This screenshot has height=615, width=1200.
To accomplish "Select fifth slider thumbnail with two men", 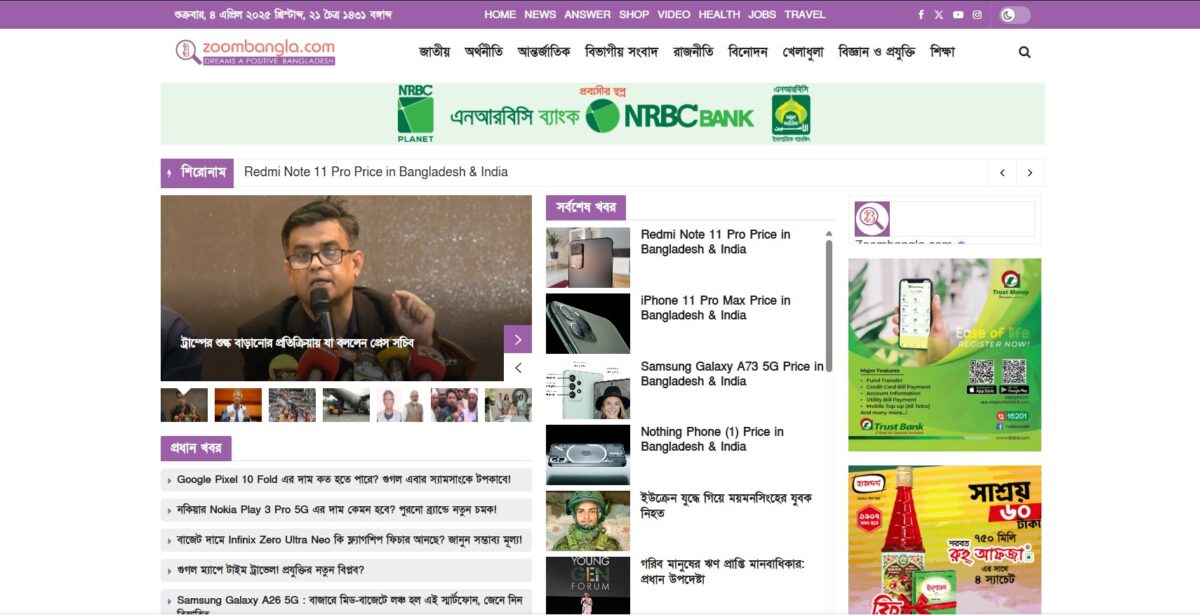I will 400,405.
